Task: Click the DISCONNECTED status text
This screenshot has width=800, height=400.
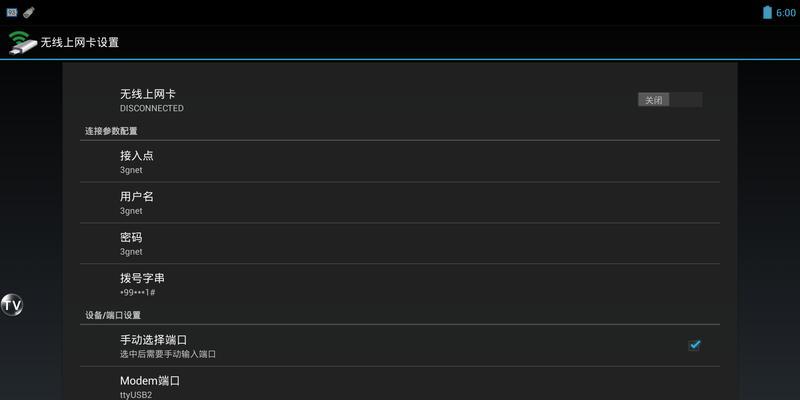Action: pos(152,108)
